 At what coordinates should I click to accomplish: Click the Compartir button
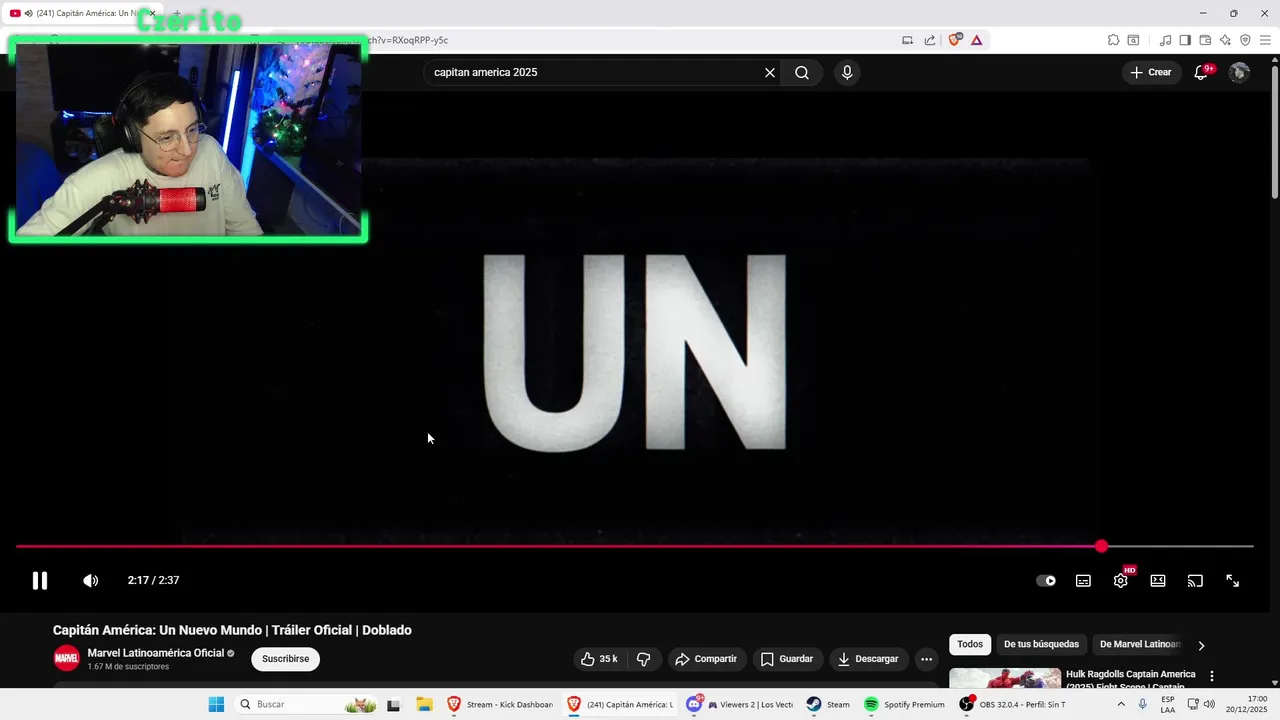click(707, 659)
